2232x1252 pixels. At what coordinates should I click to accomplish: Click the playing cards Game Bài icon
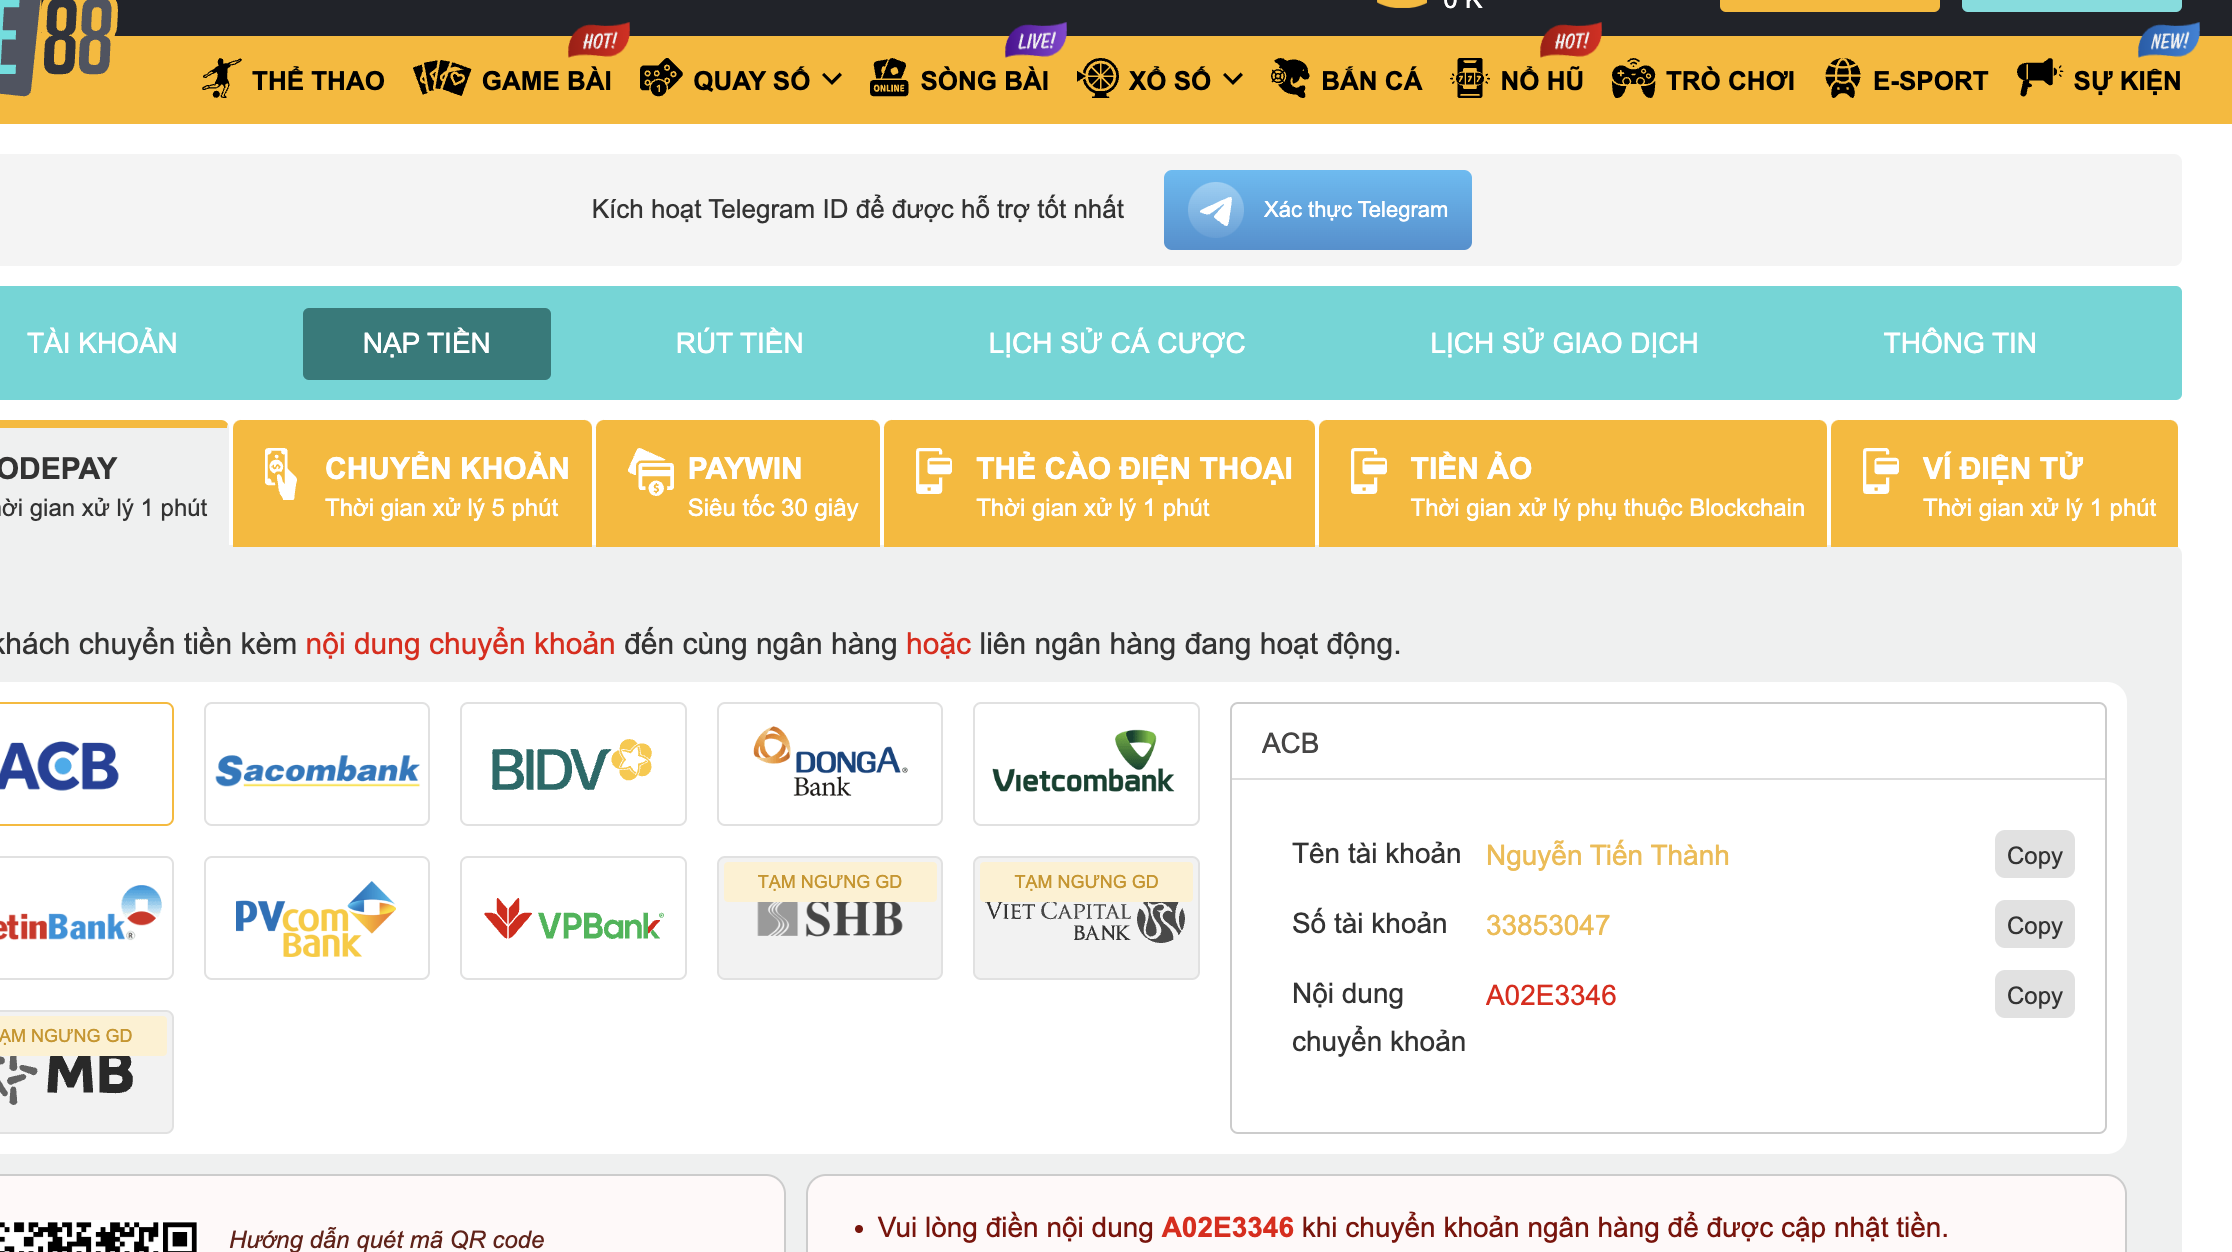pos(441,79)
